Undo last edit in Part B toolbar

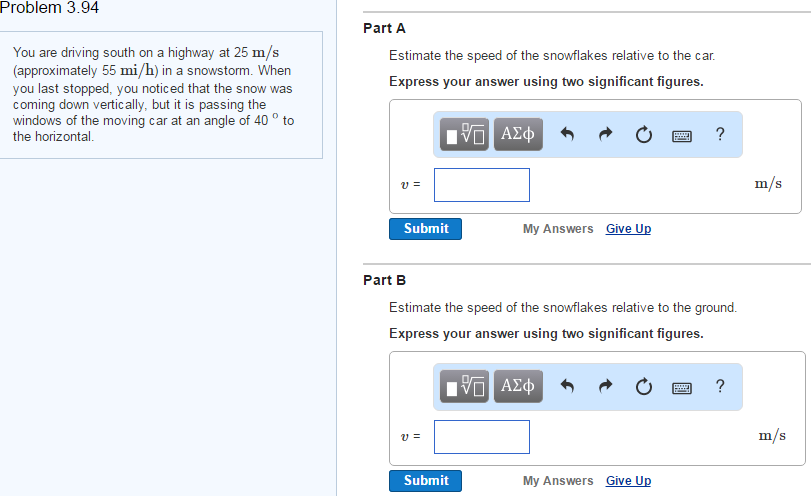coord(567,386)
